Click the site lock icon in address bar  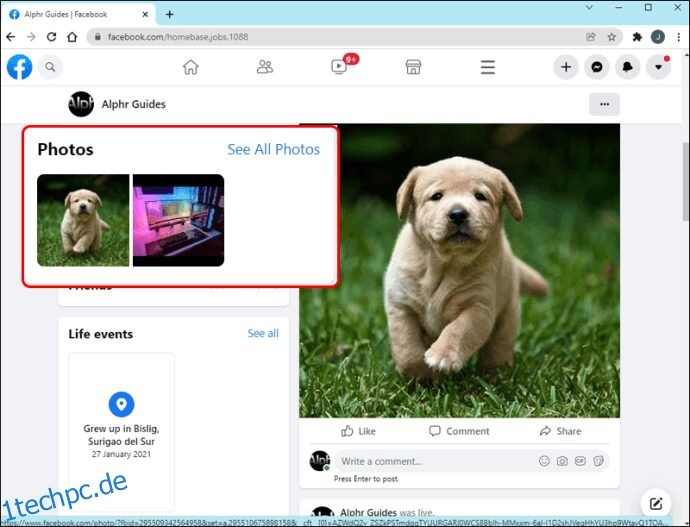pyautogui.click(x=98, y=37)
